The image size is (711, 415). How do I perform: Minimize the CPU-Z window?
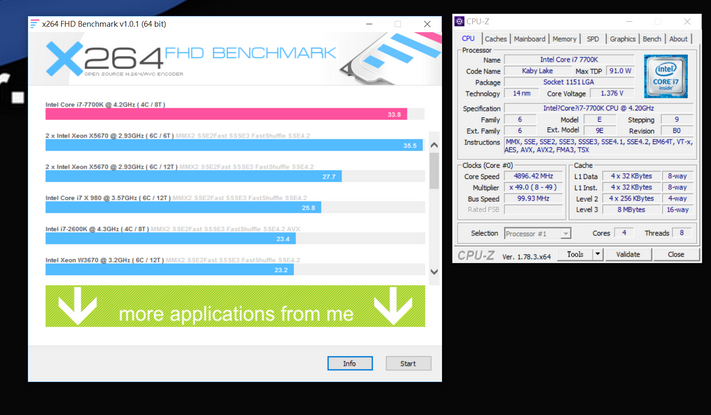coord(629,21)
